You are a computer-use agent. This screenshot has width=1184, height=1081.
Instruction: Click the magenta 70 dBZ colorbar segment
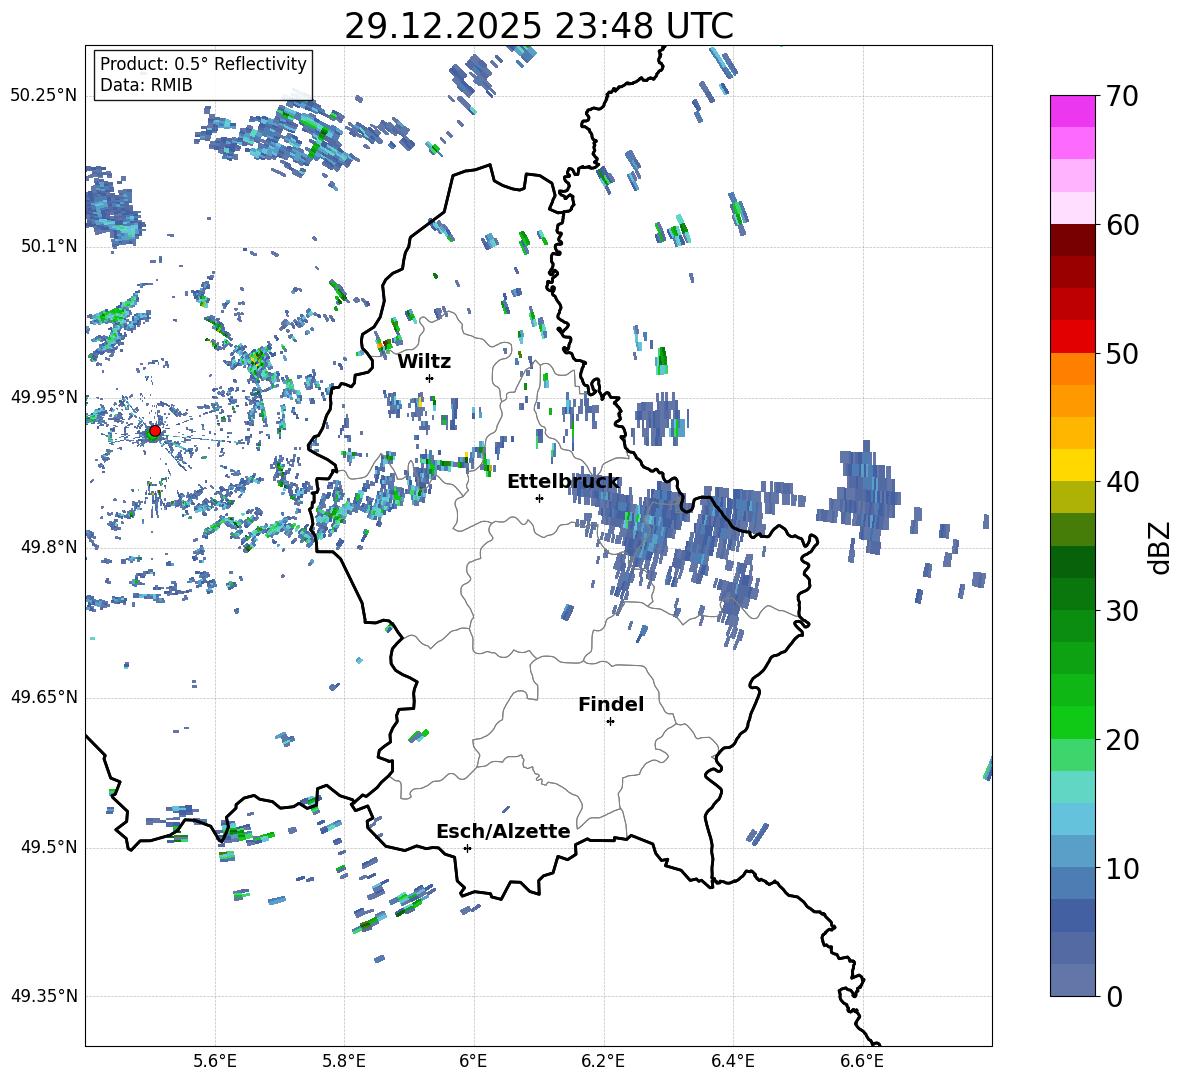point(1072,111)
